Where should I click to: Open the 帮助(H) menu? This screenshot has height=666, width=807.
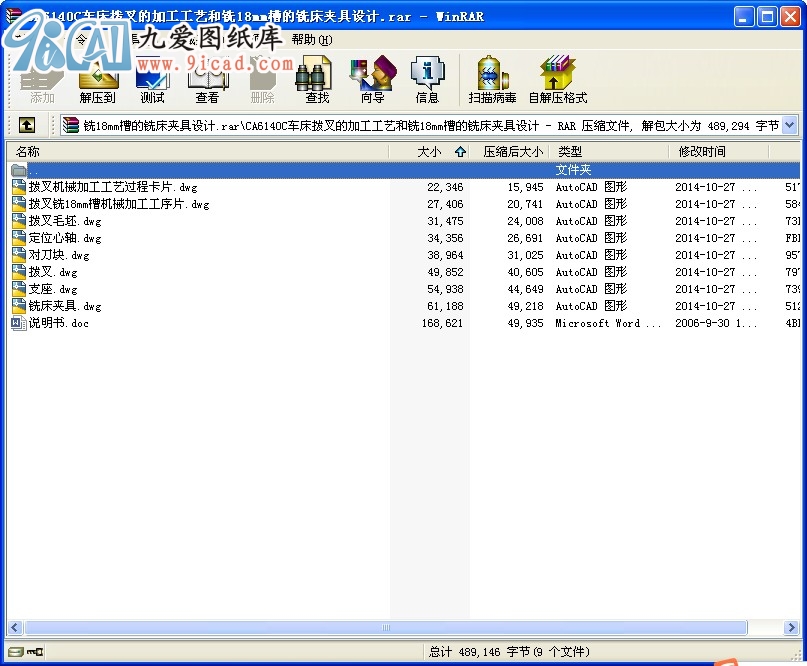pos(312,39)
